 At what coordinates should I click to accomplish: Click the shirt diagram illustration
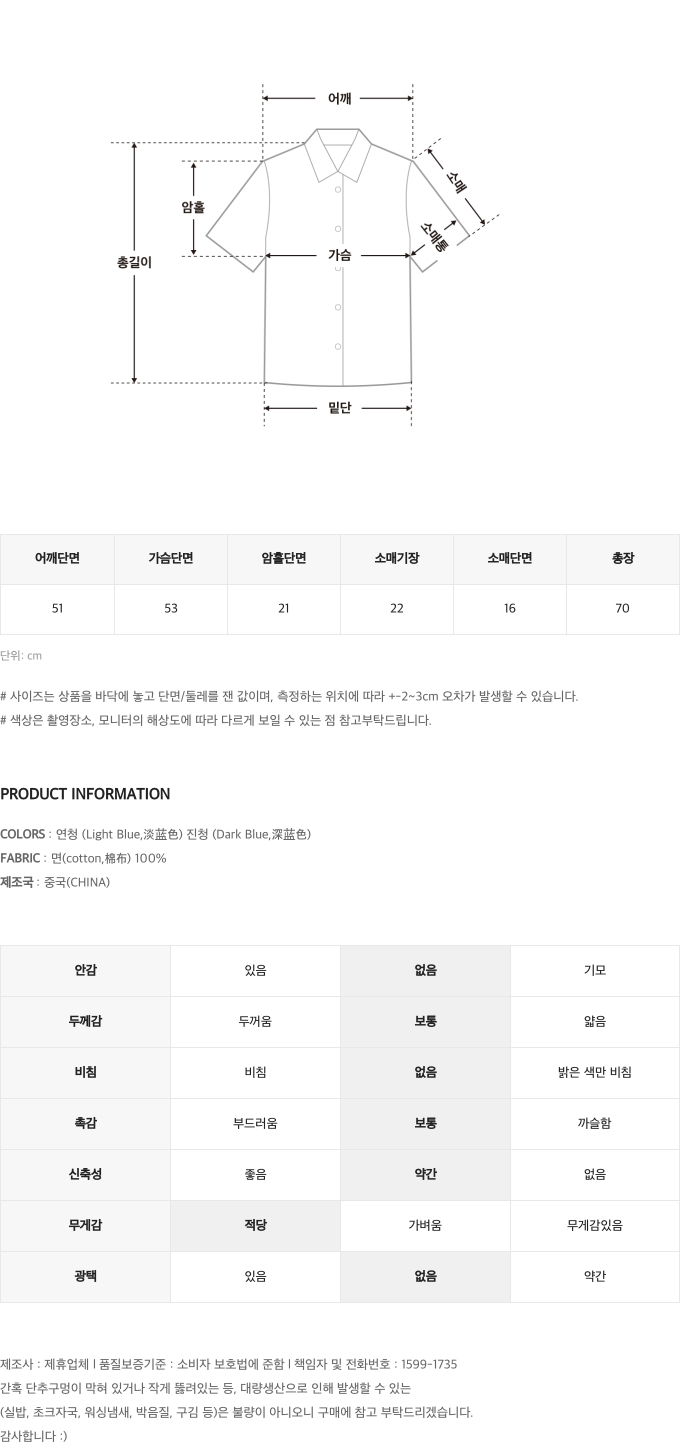(x=339, y=256)
